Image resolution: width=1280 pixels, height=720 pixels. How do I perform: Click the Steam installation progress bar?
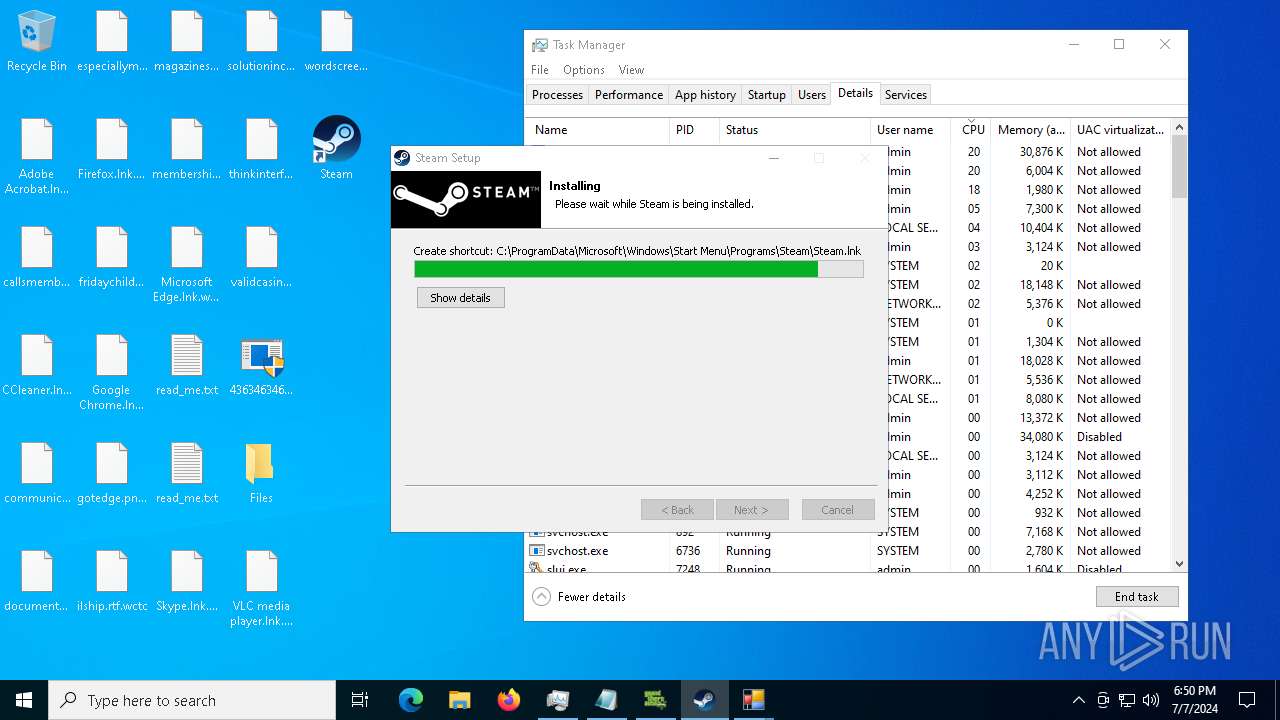tap(639, 269)
